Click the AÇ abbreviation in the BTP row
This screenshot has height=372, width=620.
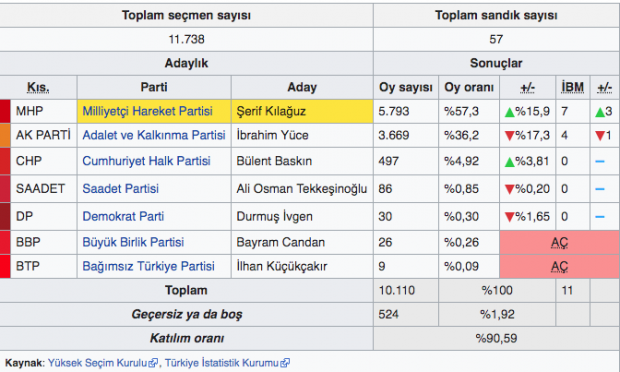560,266
